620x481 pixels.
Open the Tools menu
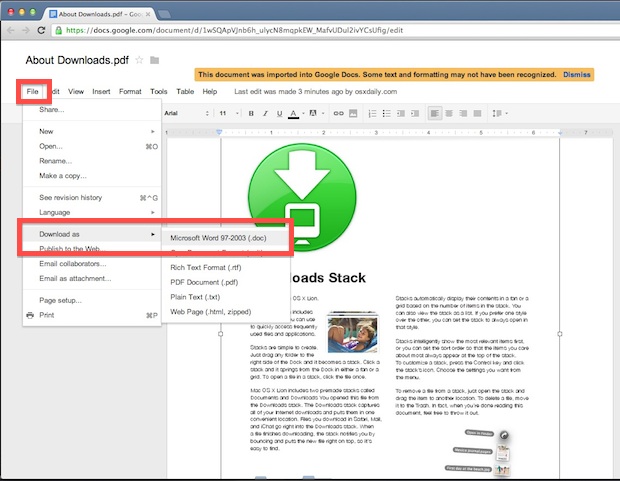159,91
